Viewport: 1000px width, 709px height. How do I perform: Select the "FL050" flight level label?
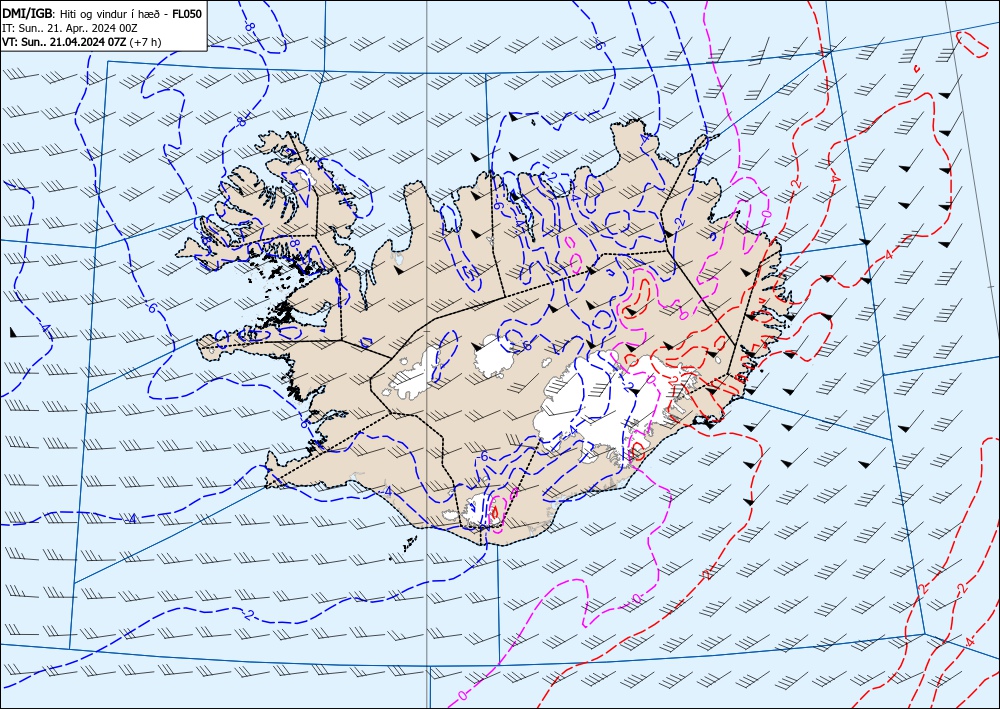[x=188, y=13]
